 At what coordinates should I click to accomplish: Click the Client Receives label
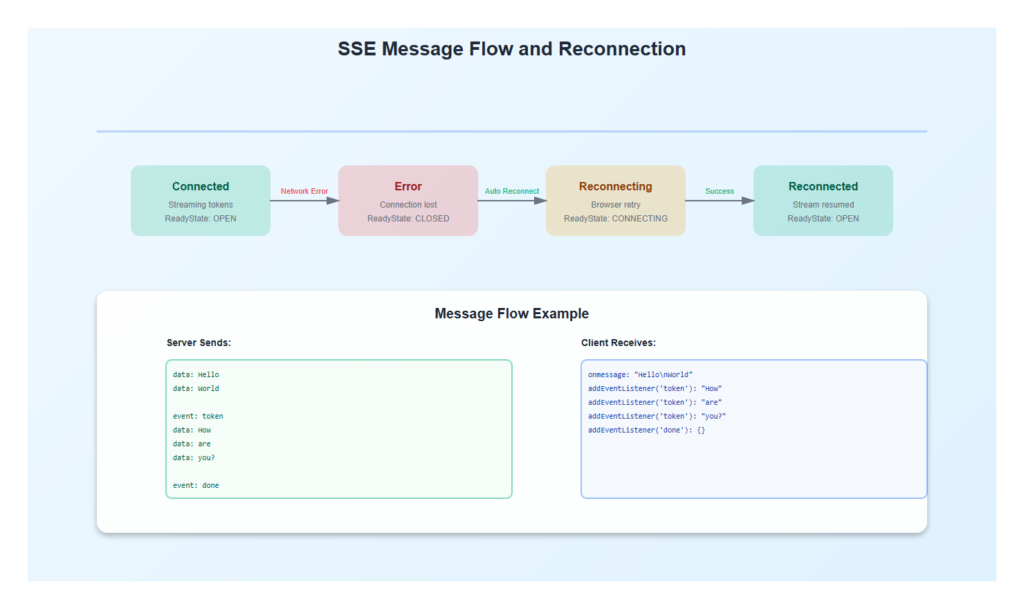618,343
